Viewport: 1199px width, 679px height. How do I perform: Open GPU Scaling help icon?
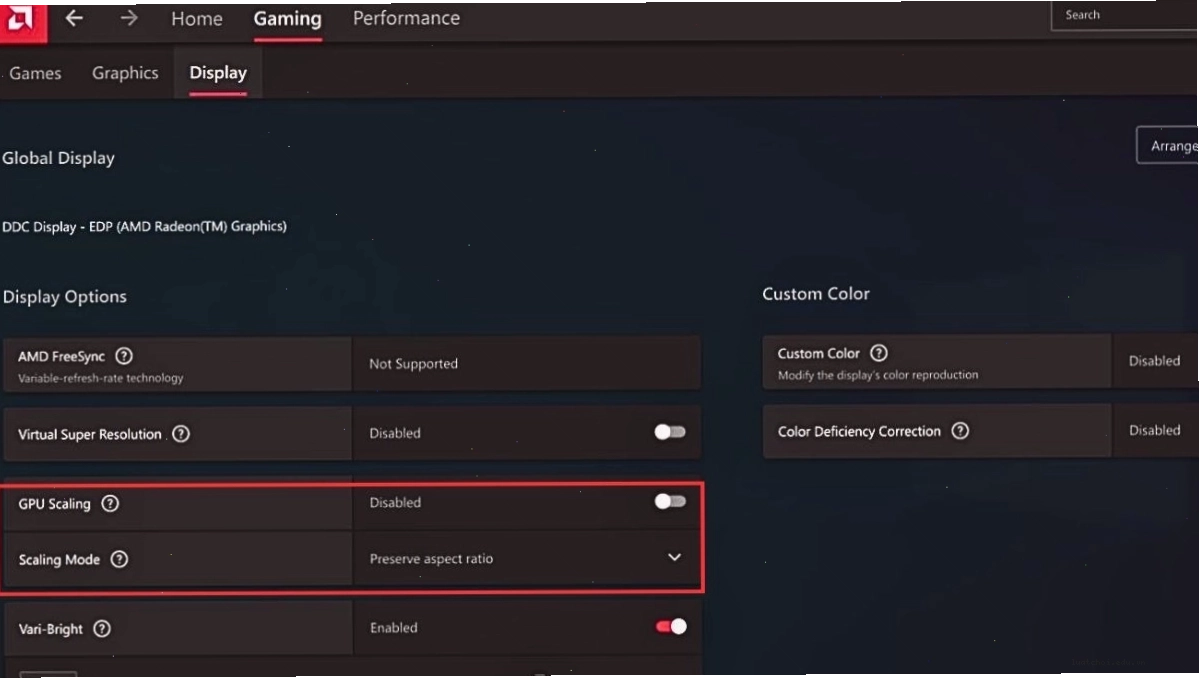click(x=110, y=503)
